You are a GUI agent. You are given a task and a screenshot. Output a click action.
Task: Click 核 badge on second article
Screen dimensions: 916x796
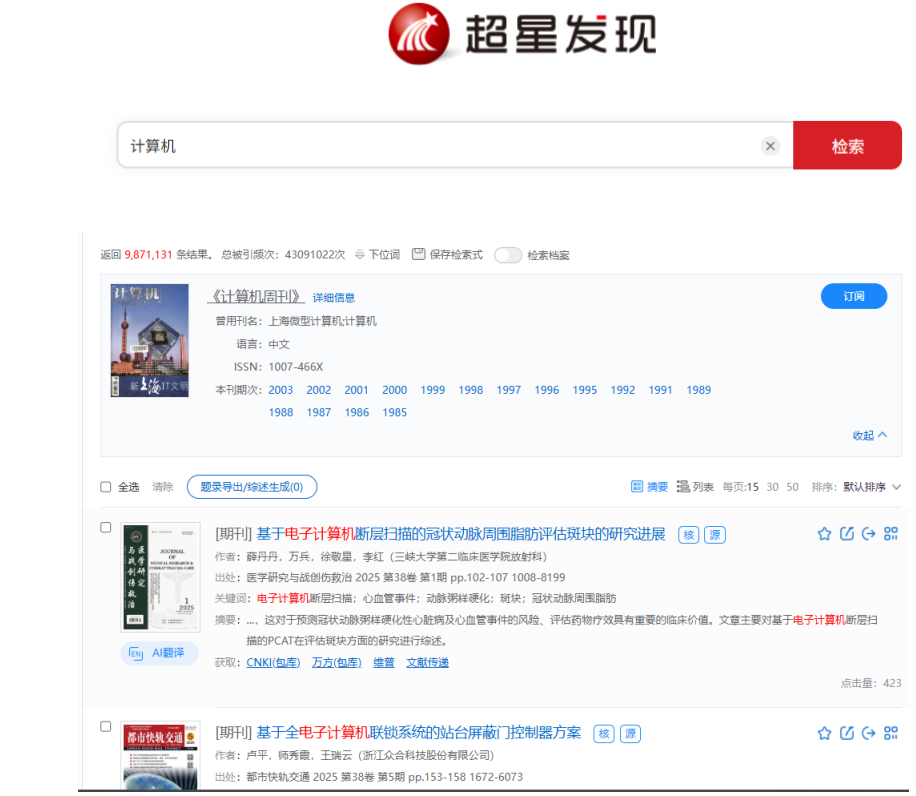click(x=604, y=734)
